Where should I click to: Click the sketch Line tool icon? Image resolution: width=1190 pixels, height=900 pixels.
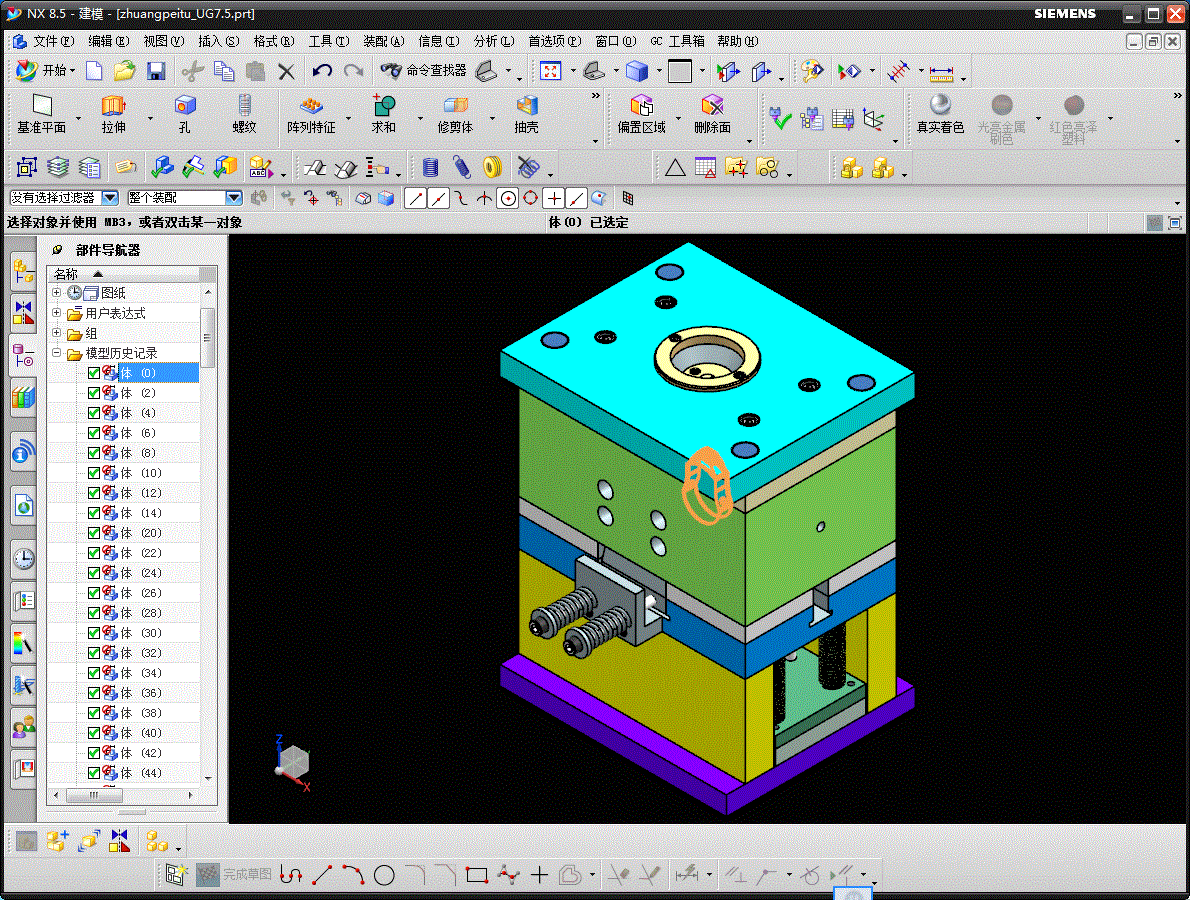pyautogui.click(x=322, y=875)
